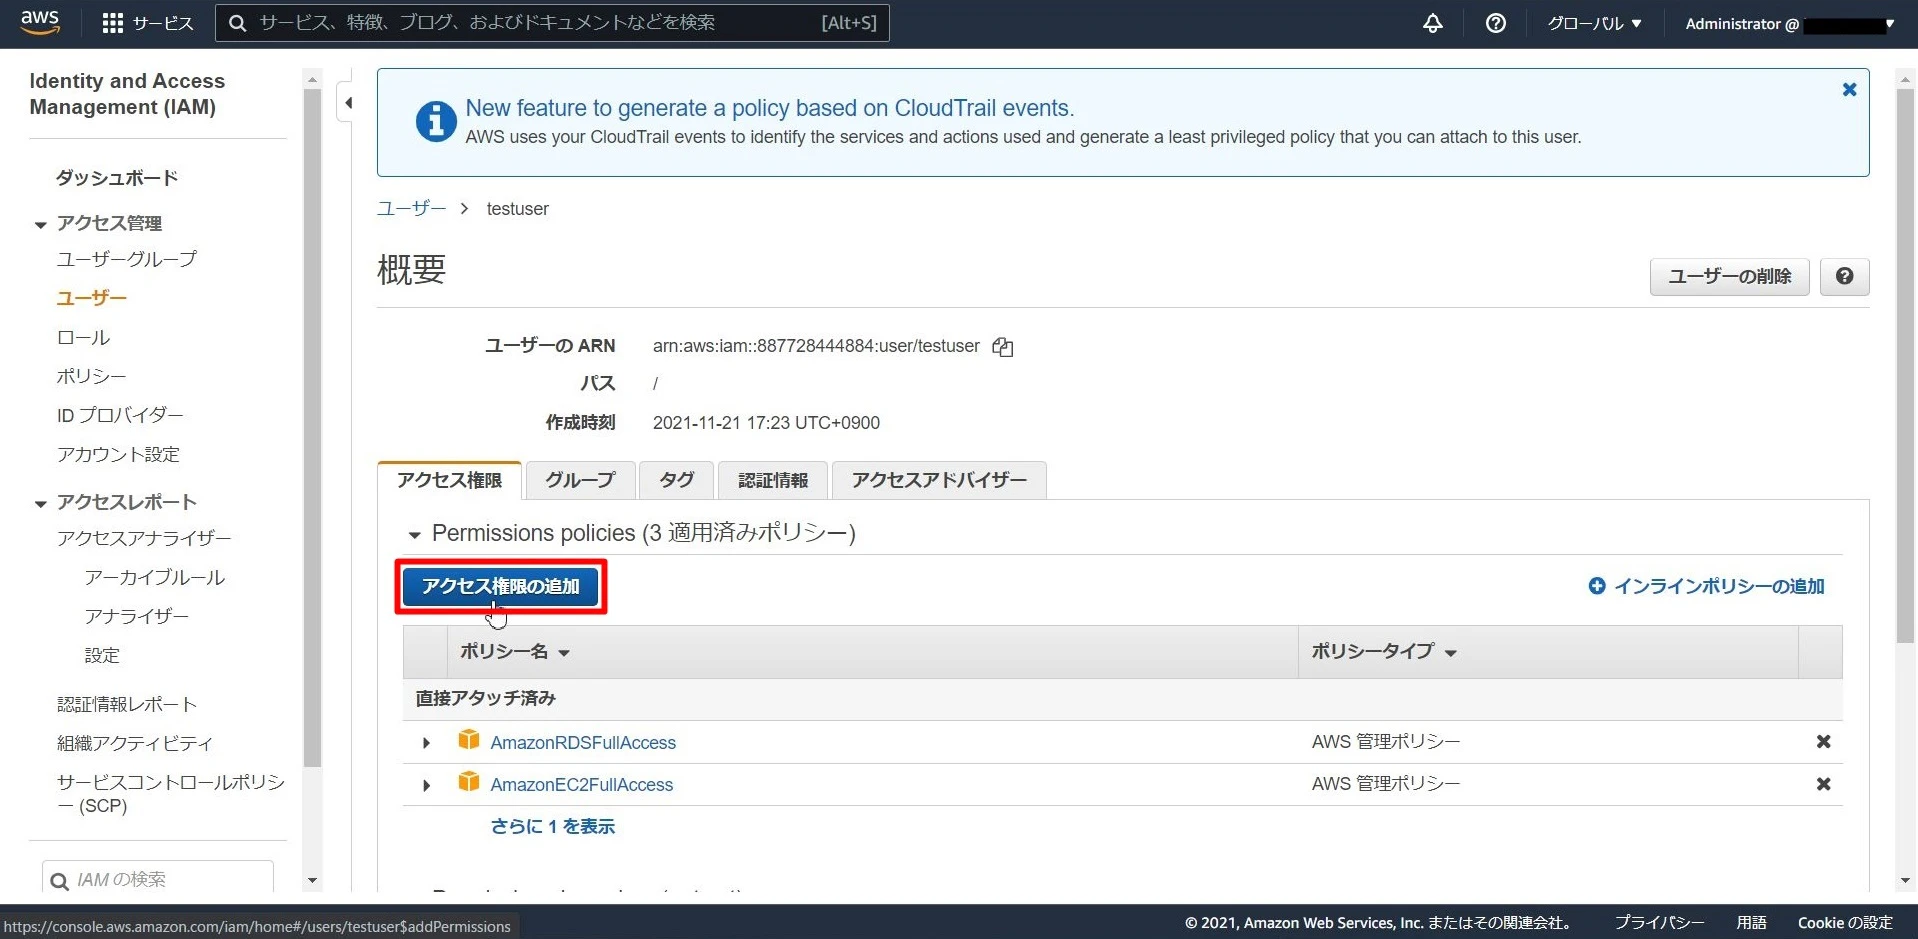Open ID プロバイダー in the sidebar
The width and height of the screenshot is (1918, 939).
[x=120, y=415]
